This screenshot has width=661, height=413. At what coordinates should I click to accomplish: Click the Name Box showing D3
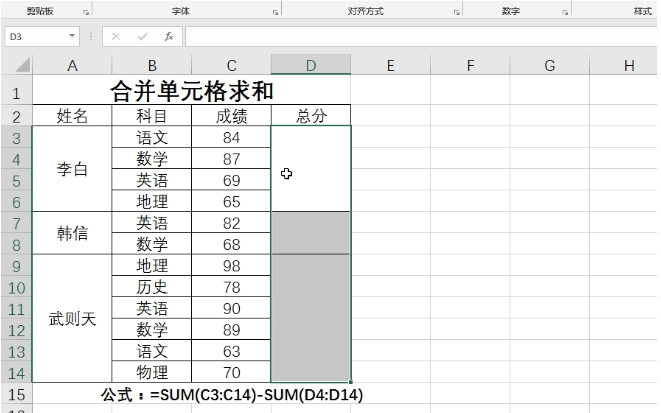35,36
